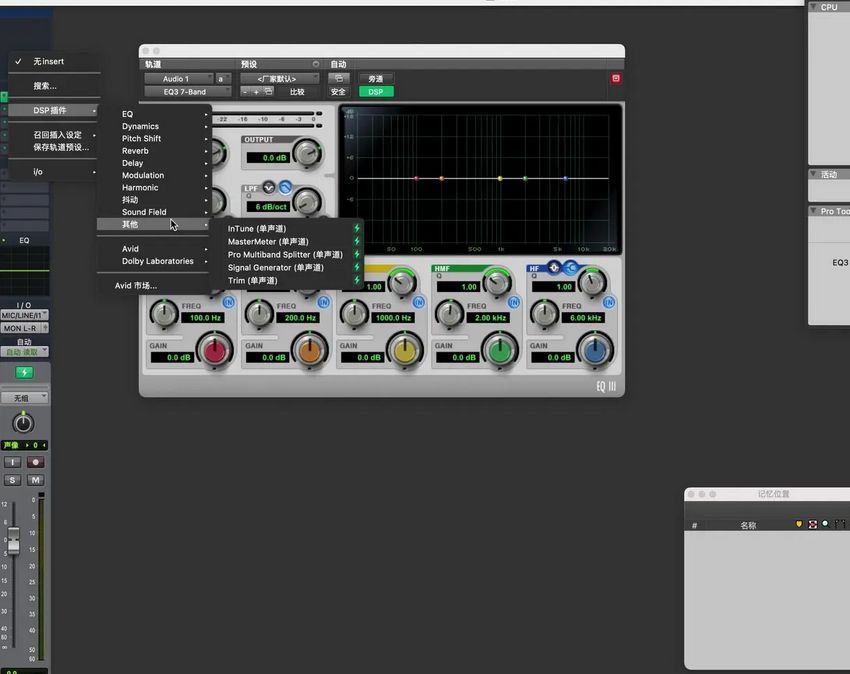Open the Audio 1 track selector dropdown
The width and height of the screenshot is (850, 674).
(179, 79)
